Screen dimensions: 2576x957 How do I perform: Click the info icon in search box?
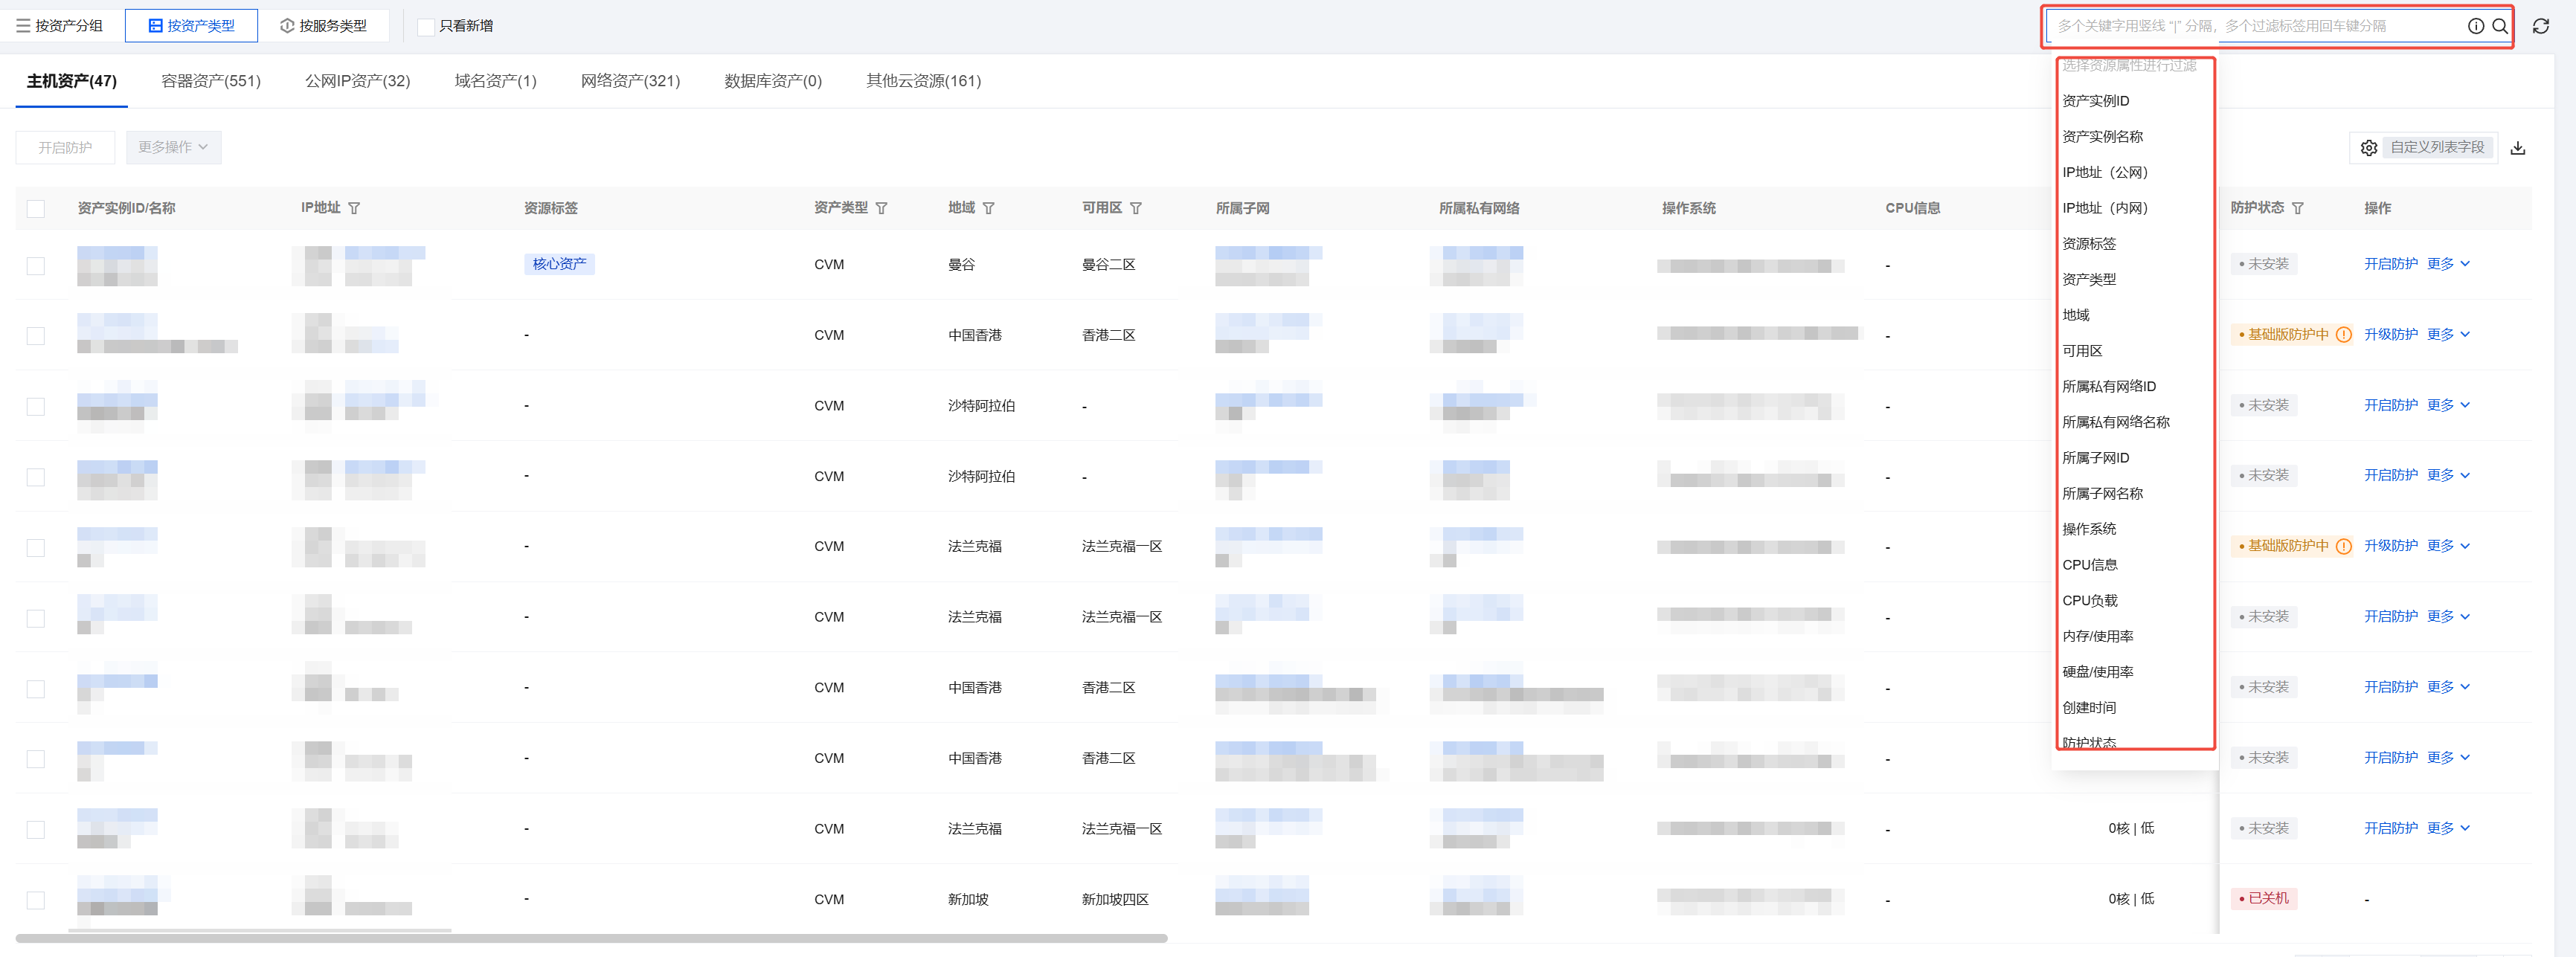click(2475, 26)
